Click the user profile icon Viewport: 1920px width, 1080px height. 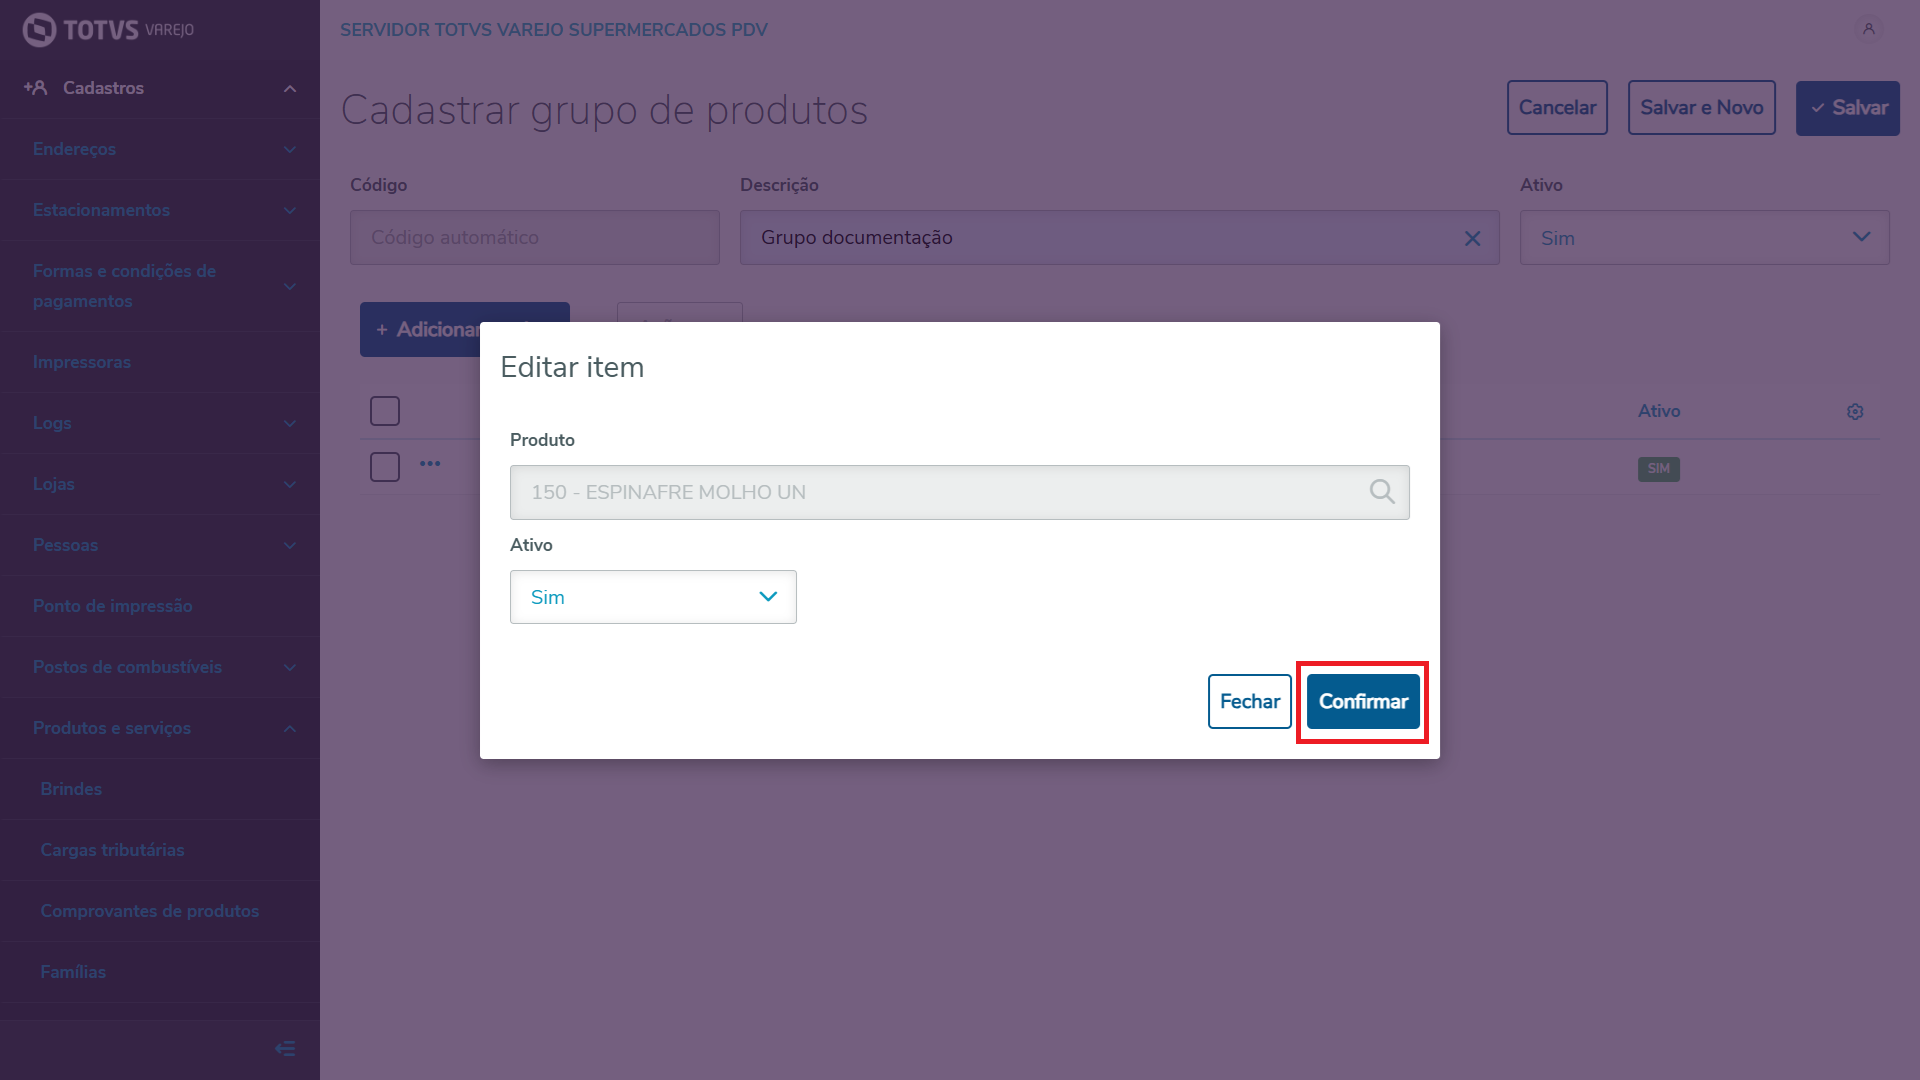pos(1868,29)
